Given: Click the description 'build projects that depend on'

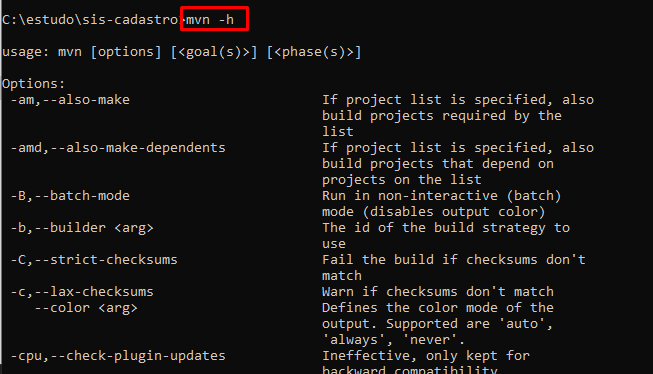Looking at the screenshot, I should point(438,164).
